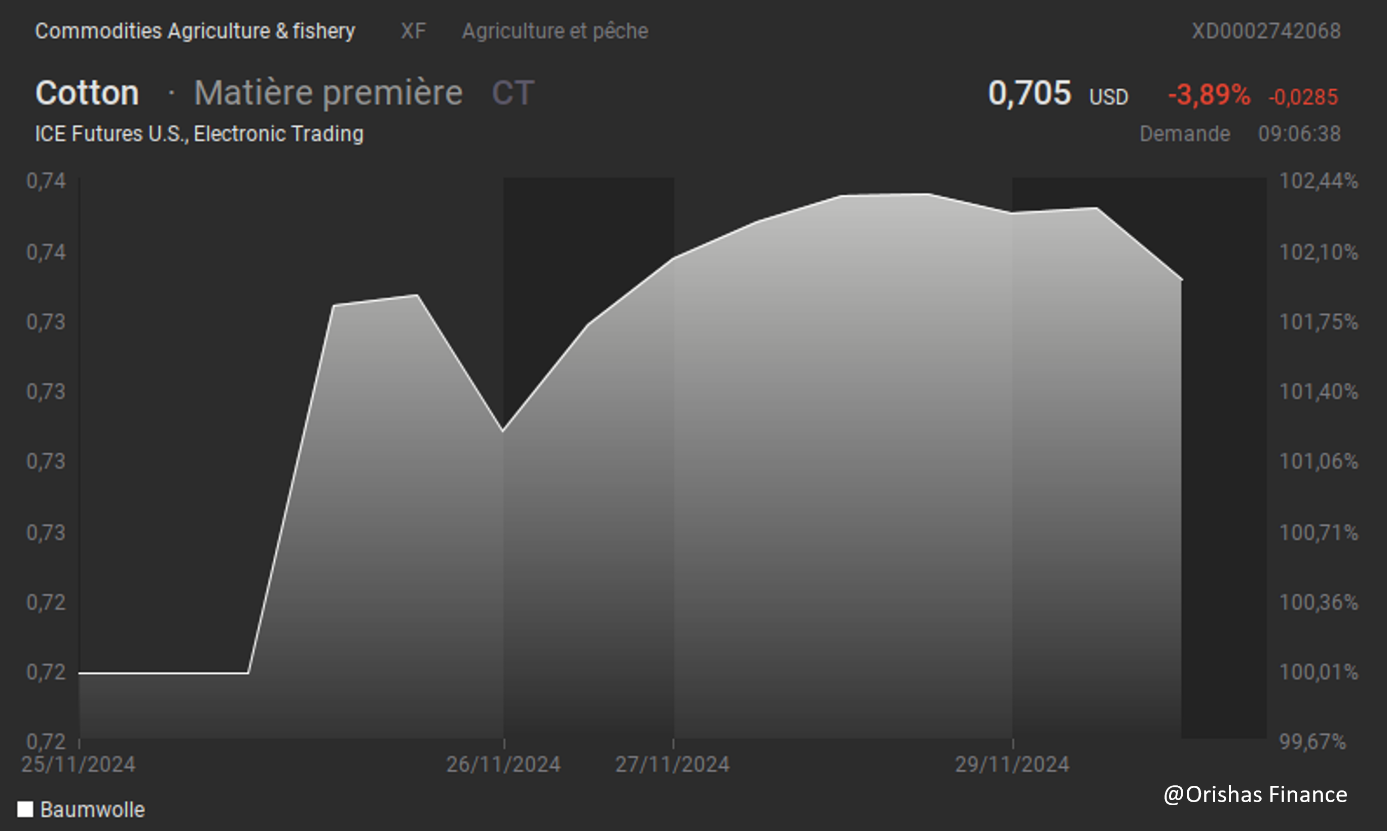Click the Matière première label
Viewport: 1387px width, 831px height.
point(328,93)
